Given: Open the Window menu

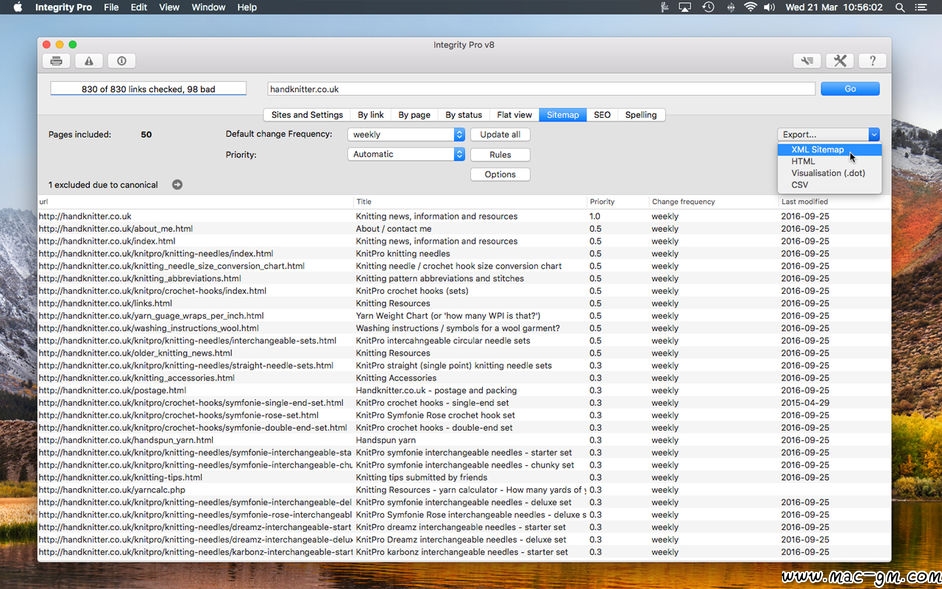Looking at the screenshot, I should (208, 7).
